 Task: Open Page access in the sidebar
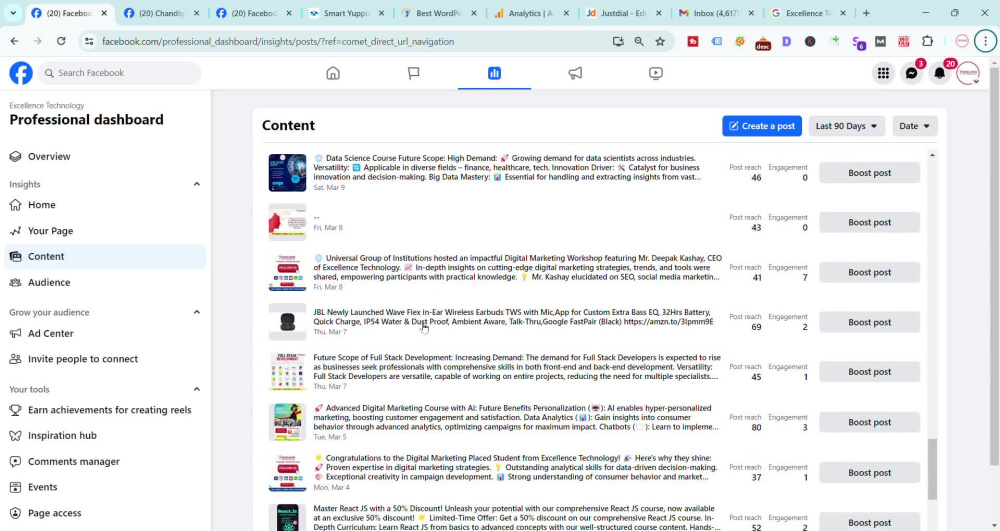(x=105, y=513)
